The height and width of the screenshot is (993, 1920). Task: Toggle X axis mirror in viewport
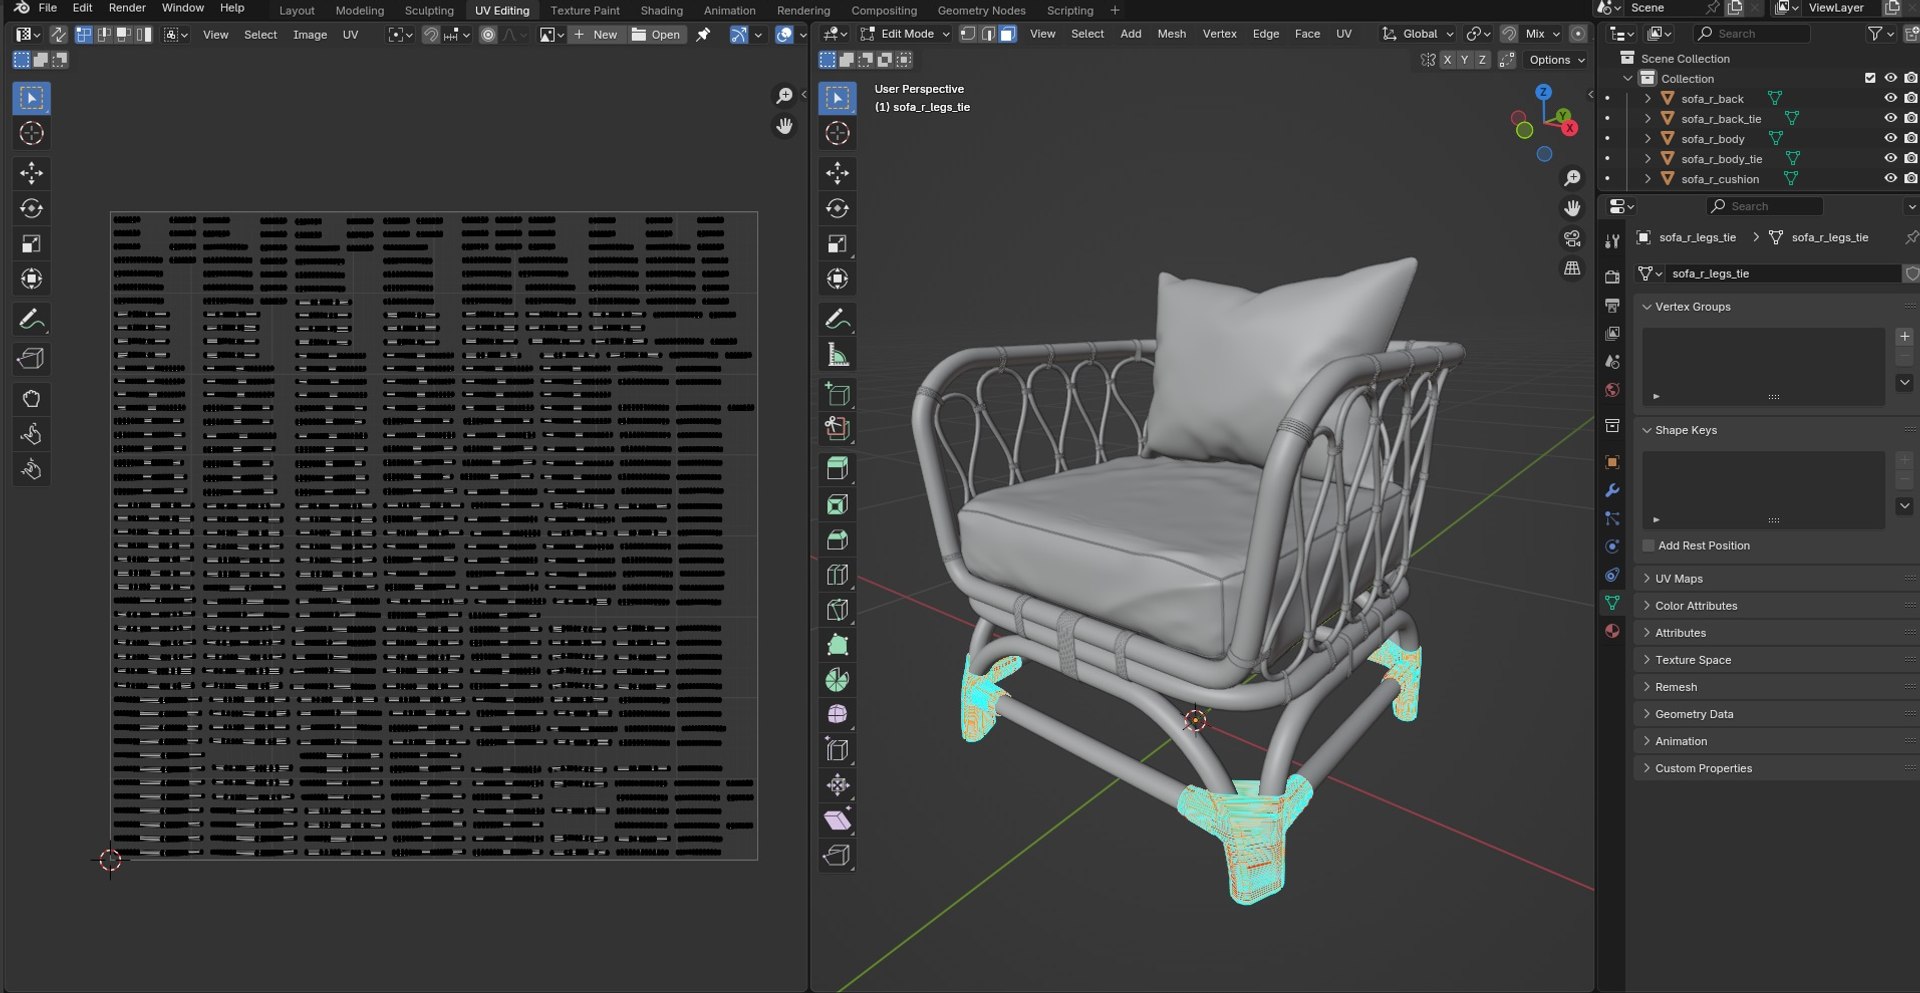coord(1447,60)
